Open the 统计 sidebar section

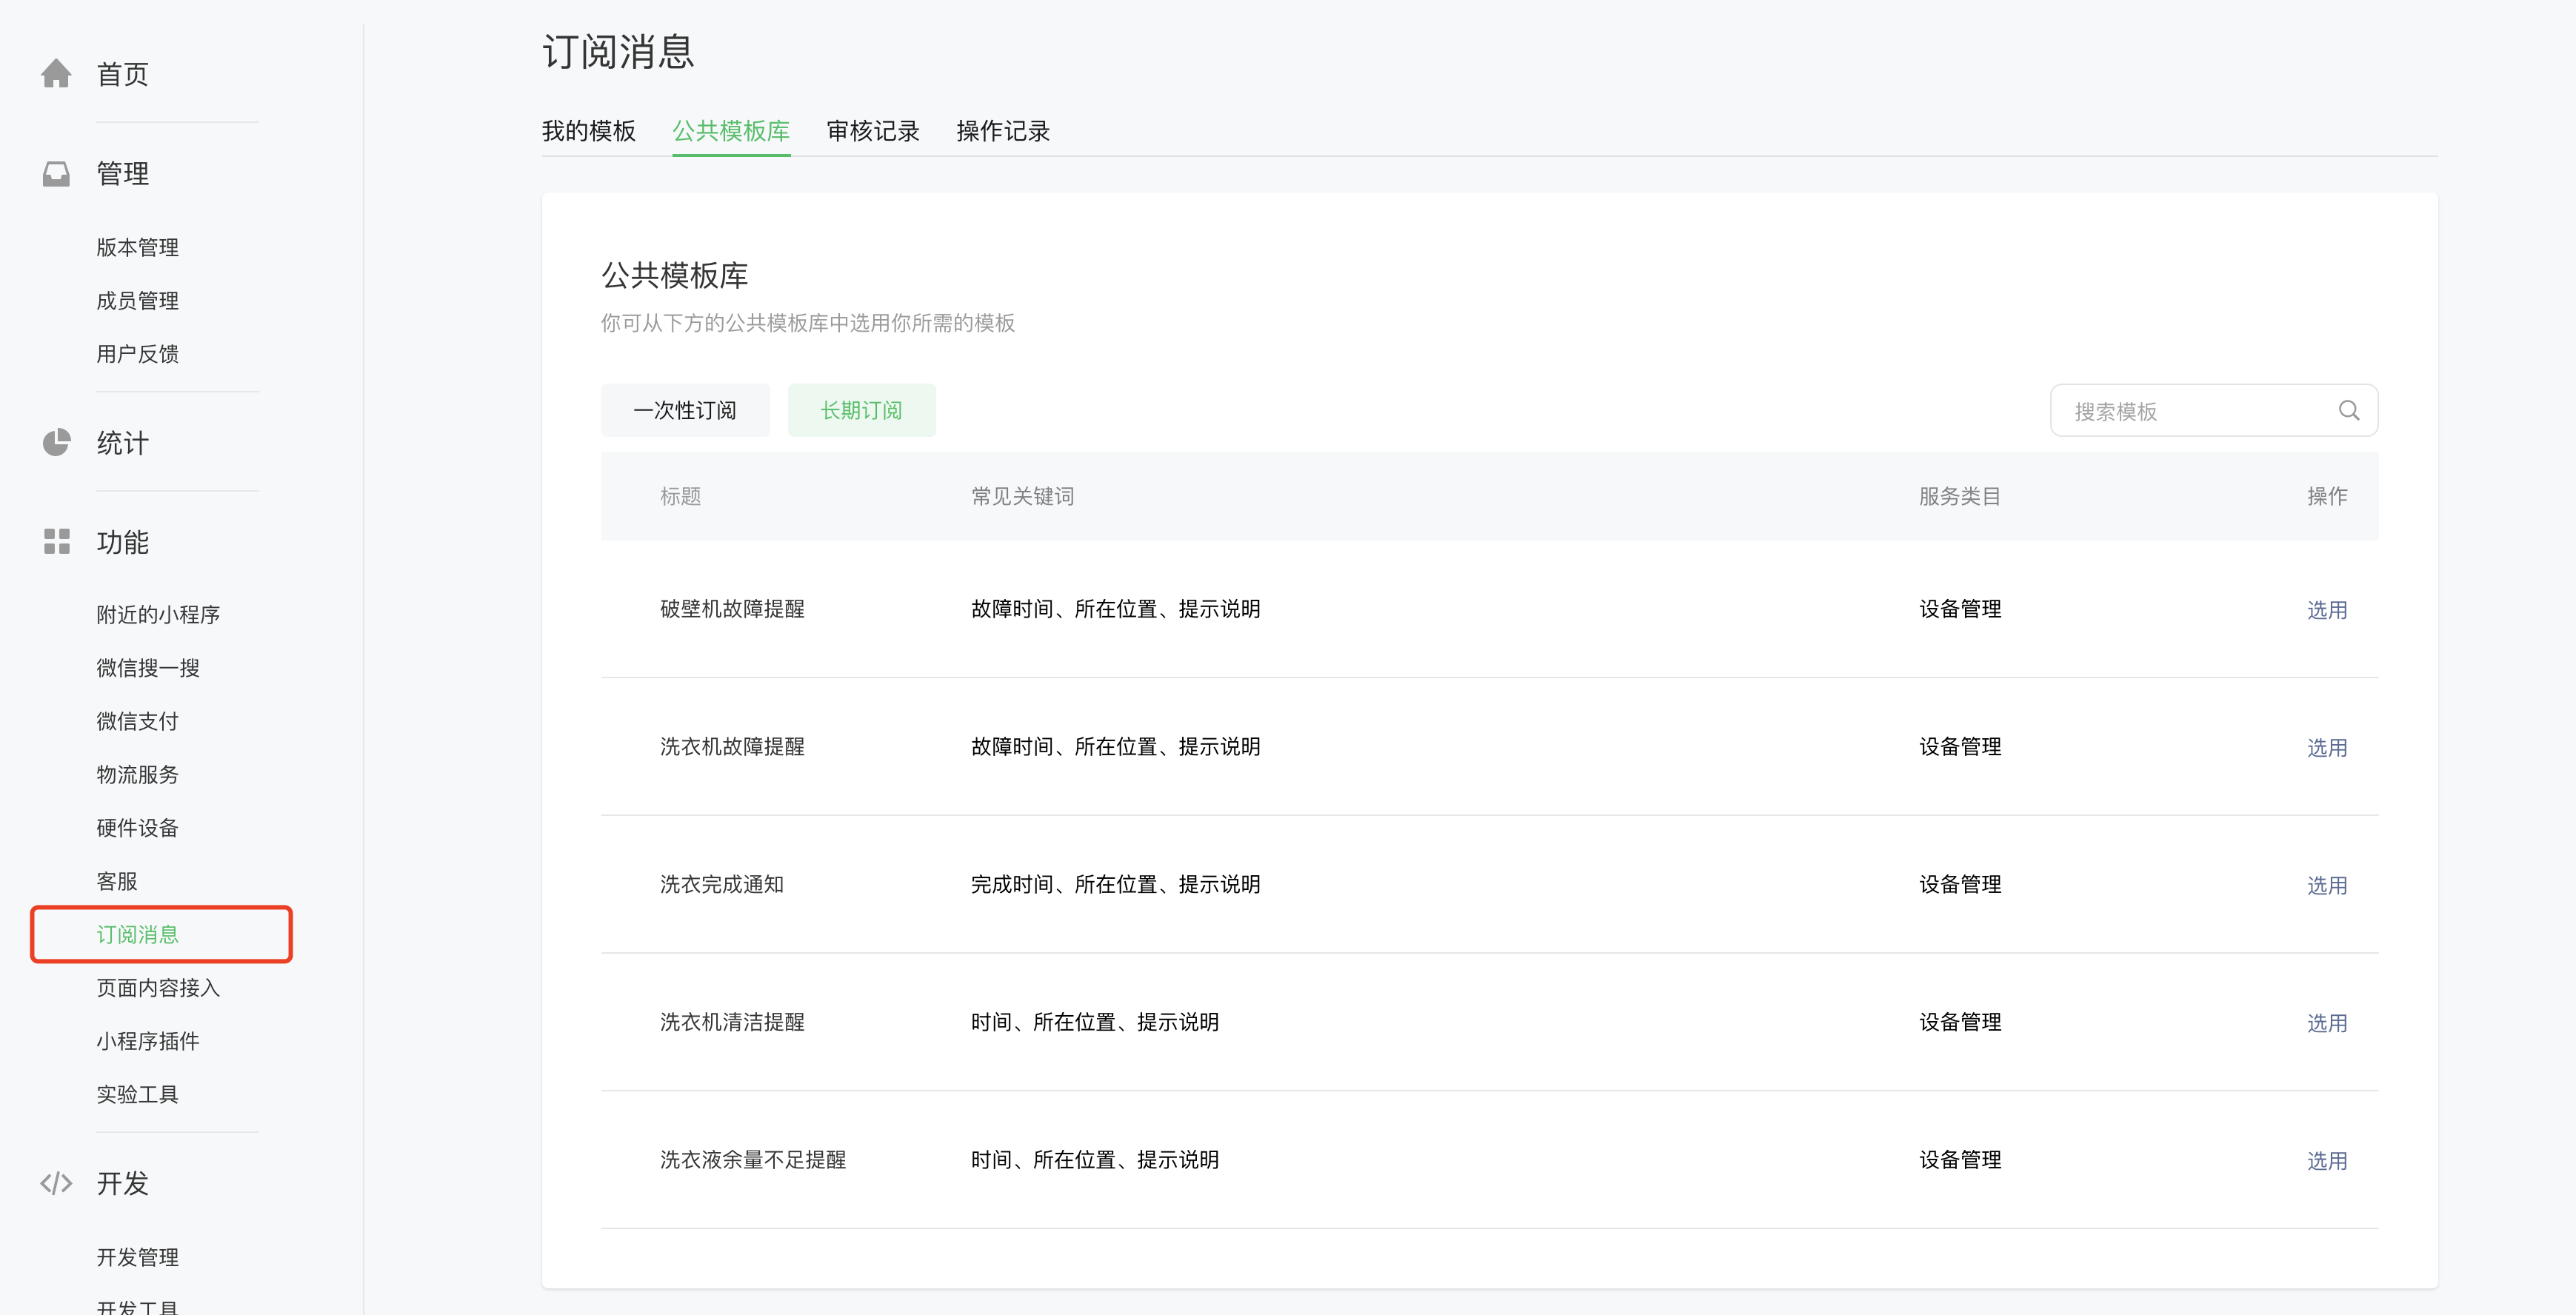[x=123, y=443]
